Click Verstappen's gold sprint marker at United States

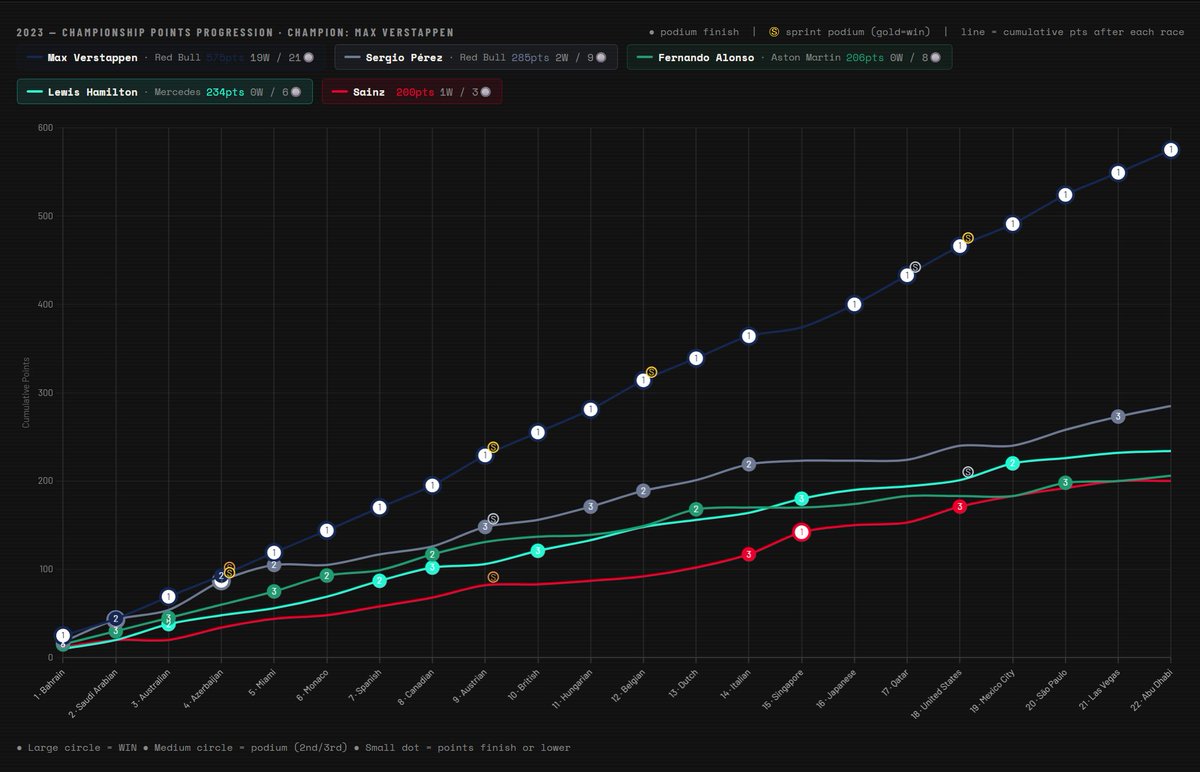968,238
